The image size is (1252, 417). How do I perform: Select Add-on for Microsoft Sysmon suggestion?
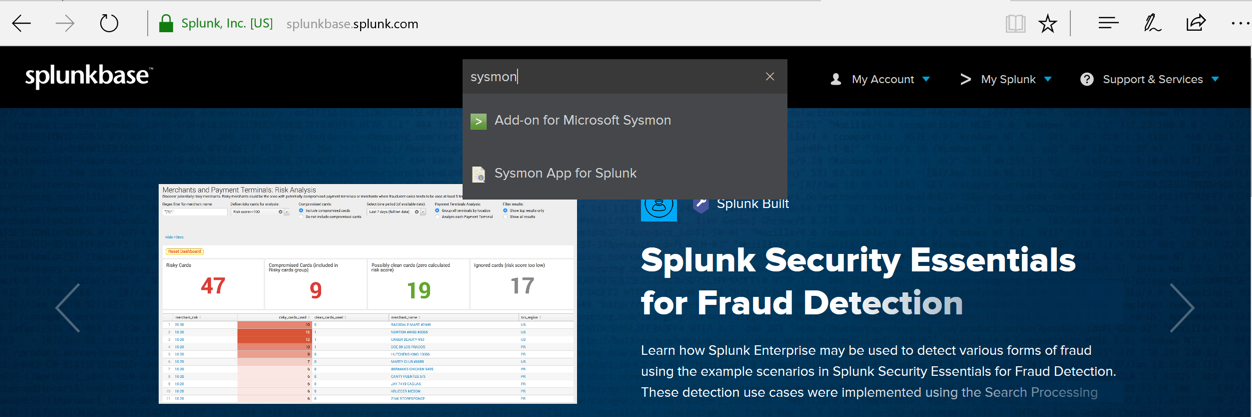point(582,120)
